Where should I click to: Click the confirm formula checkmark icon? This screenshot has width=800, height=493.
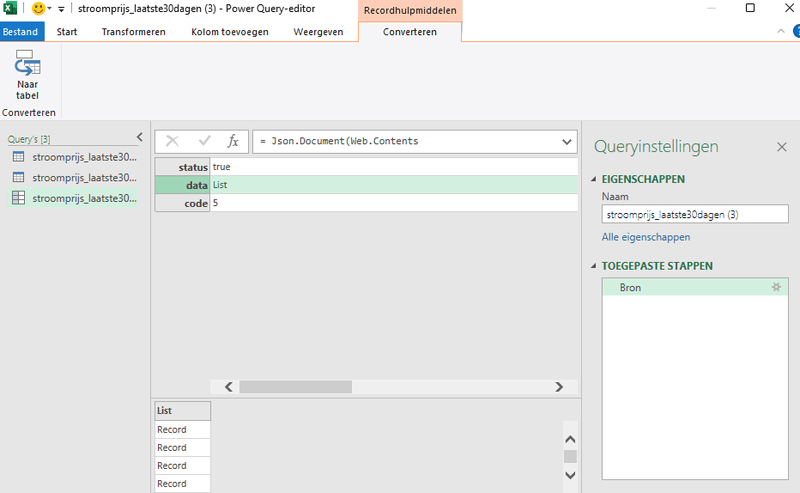(x=205, y=141)
